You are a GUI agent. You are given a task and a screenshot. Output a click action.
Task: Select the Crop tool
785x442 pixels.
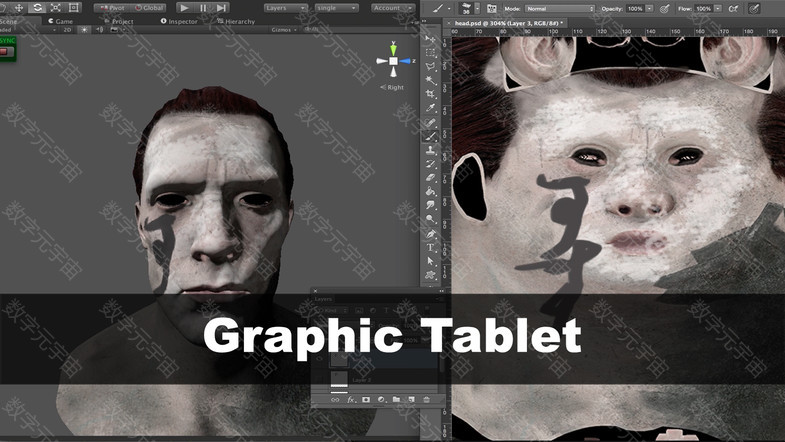tap(430, 94)
